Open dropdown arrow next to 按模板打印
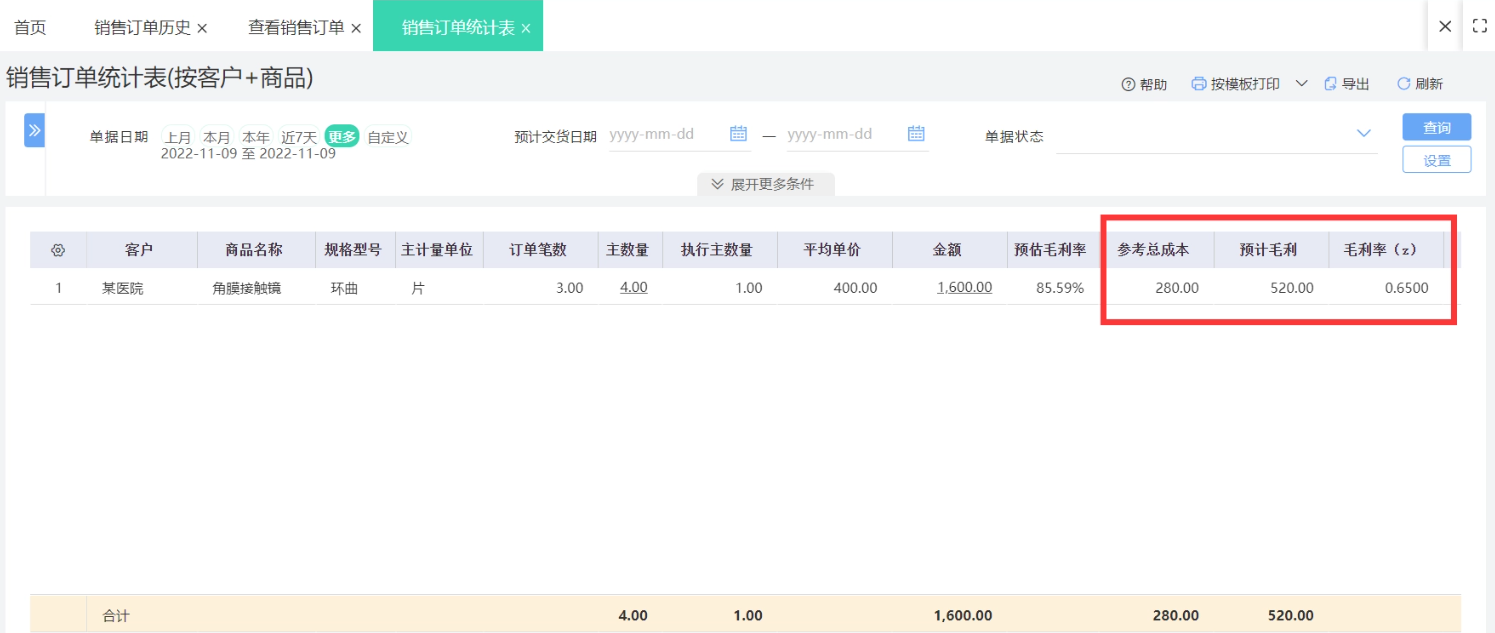Viewport: 1495px width, 633px height. point(1301,84)
